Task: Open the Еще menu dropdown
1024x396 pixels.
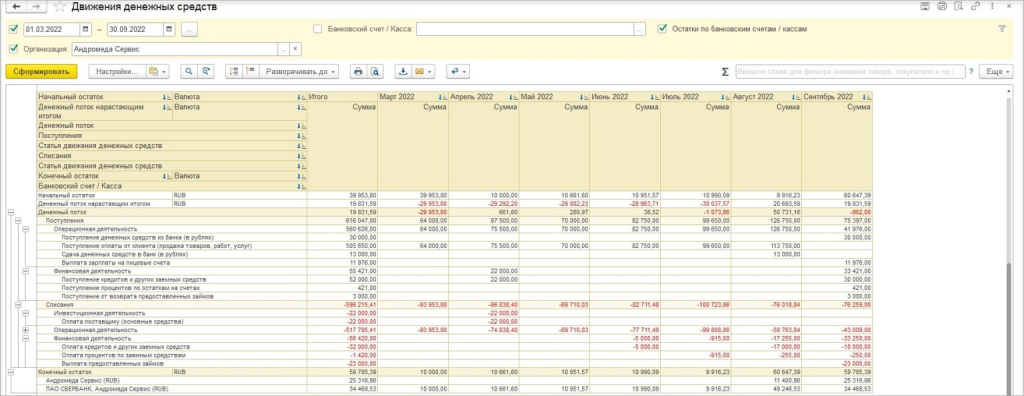Action: click(995, 72)
